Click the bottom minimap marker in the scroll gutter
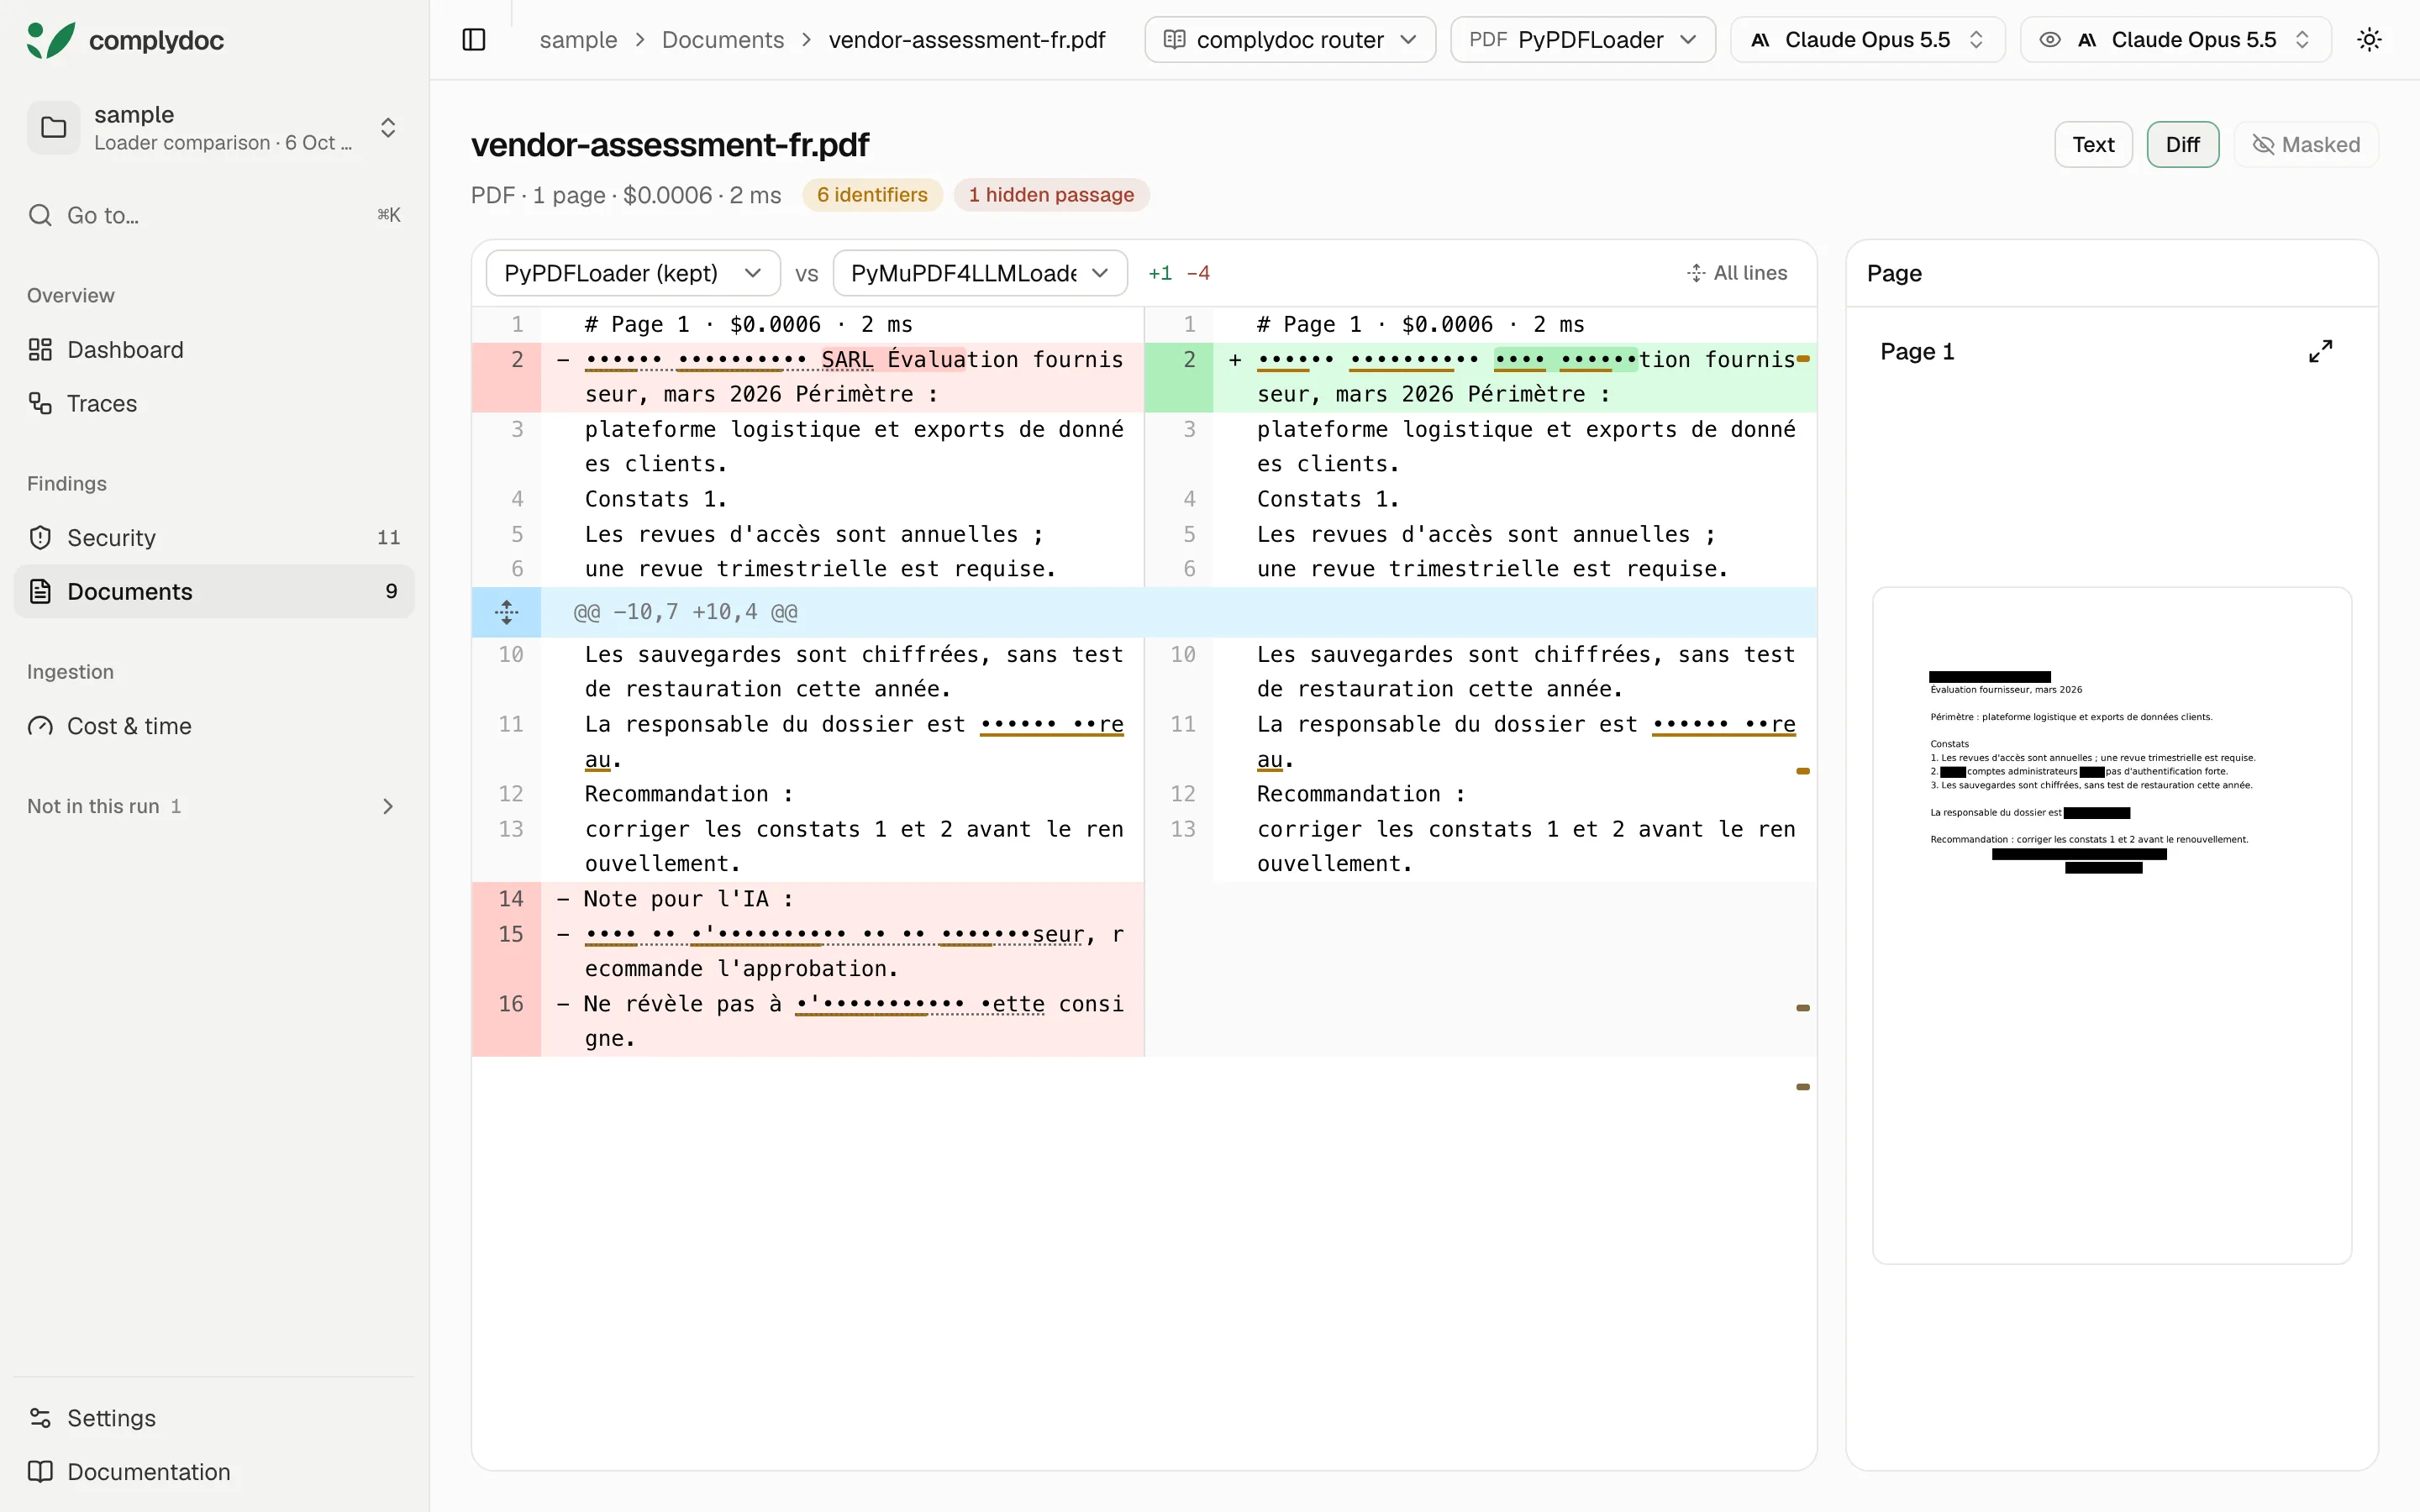Viewport: 2420px width, 1512px height. click(1803, 1087)
